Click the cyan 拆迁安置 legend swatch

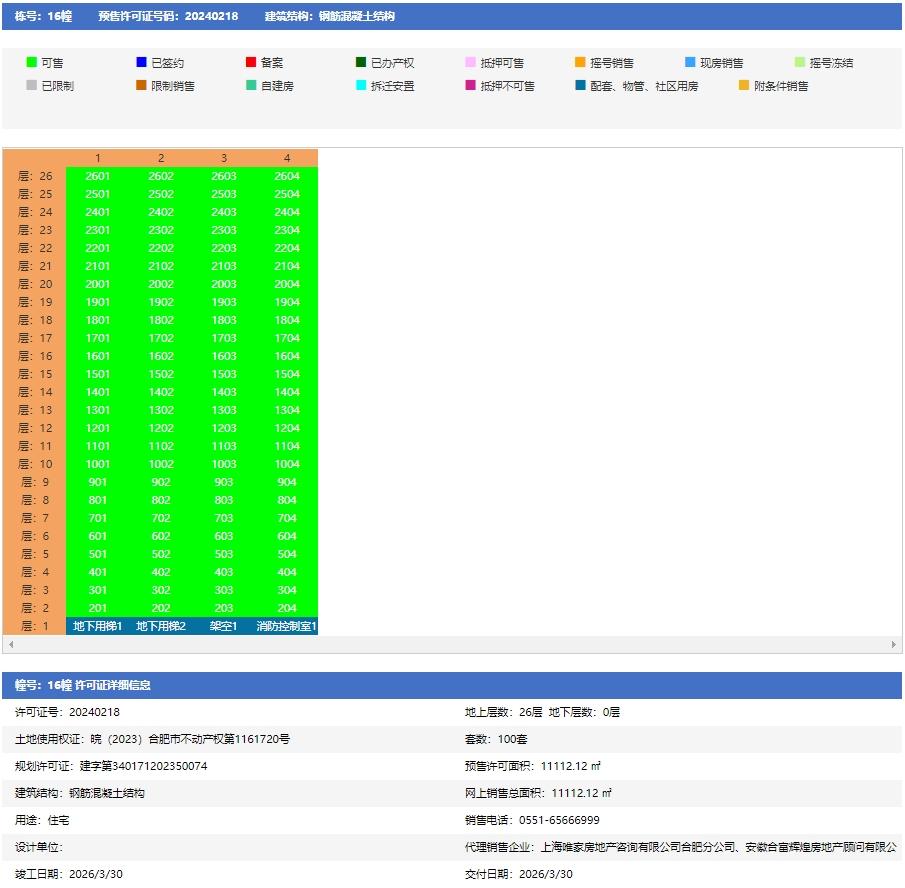tap(361, 85)
